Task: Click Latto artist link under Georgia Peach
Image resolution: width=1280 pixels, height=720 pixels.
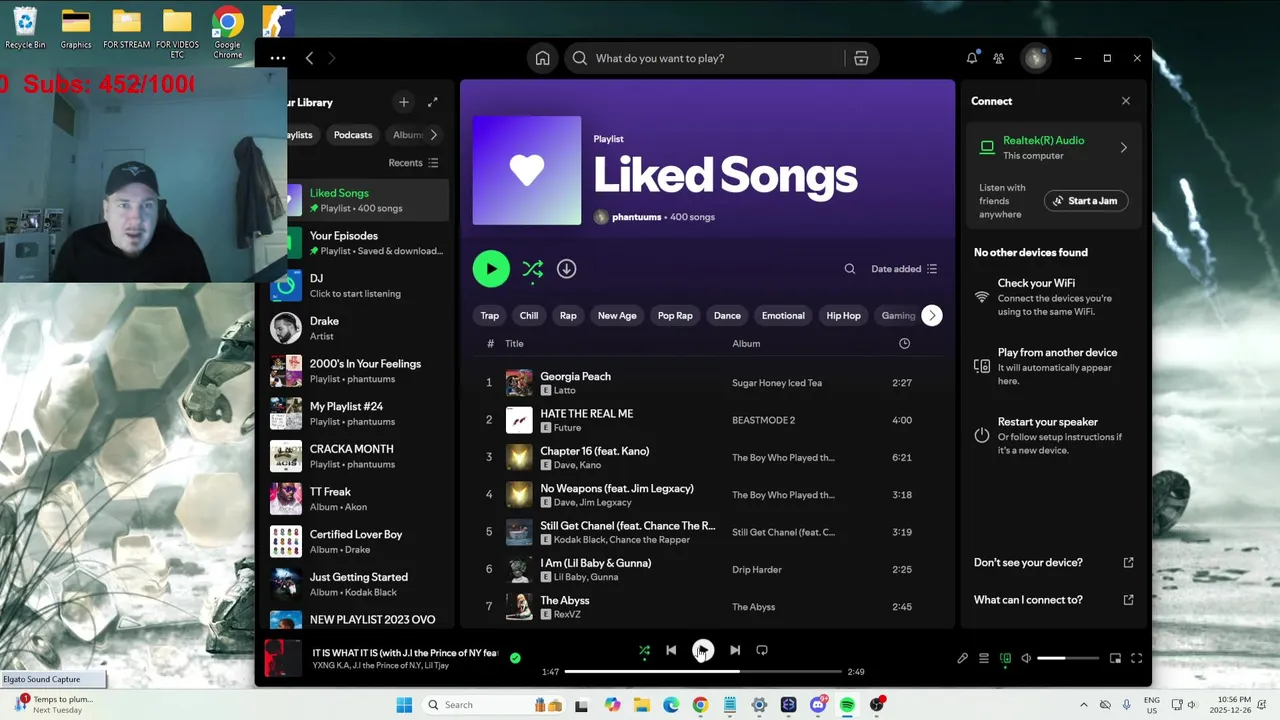Action: [x=564, y=390]
